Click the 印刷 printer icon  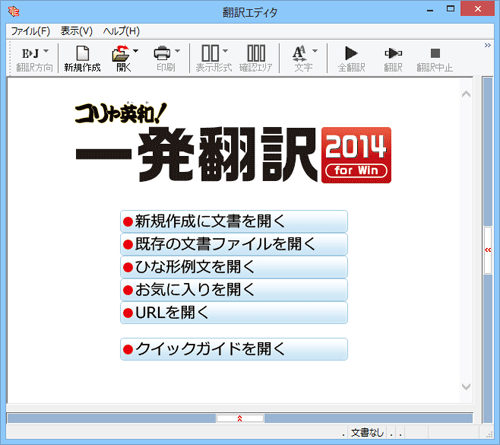pos(162,53)
